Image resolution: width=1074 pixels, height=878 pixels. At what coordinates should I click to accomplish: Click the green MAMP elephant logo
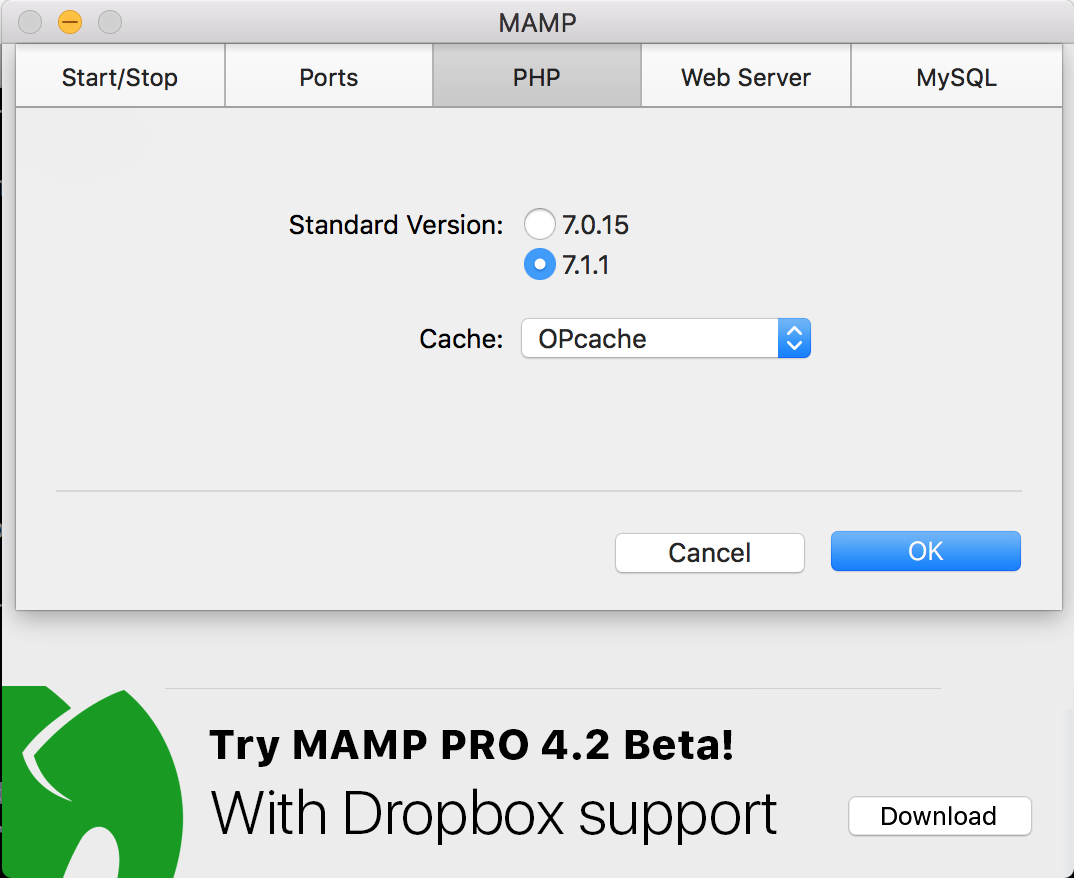point(92,782)
